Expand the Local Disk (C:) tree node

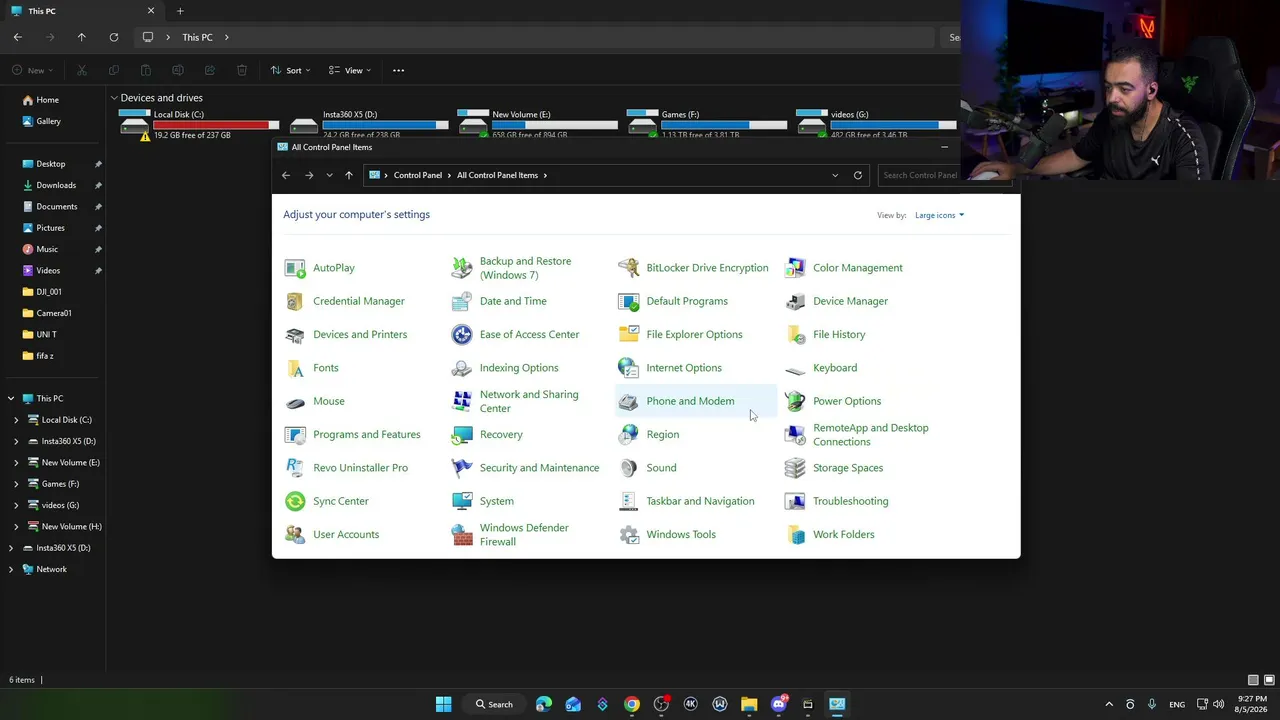16,420
